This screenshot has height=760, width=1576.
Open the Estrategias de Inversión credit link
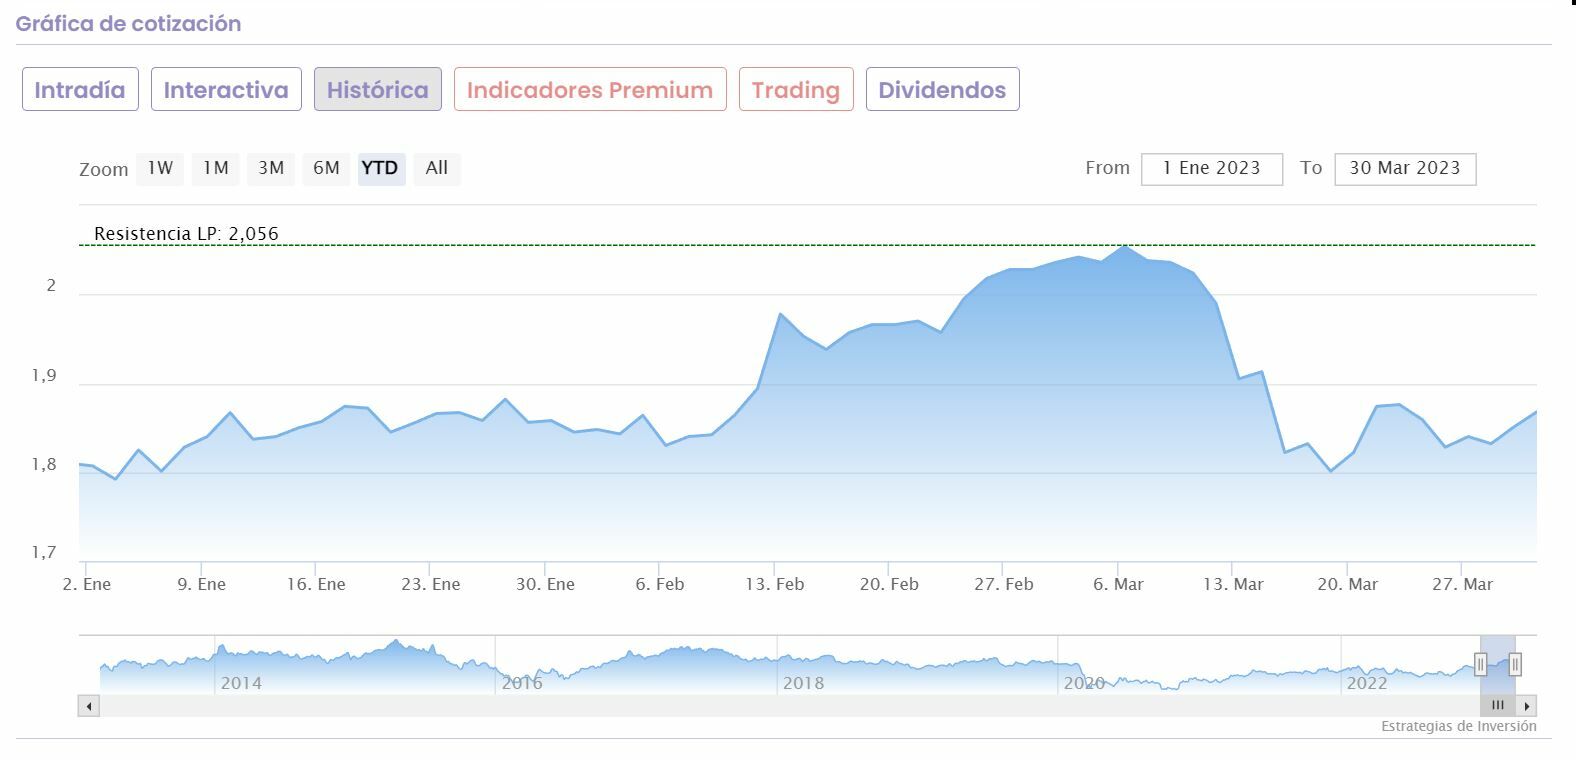point(1458,726)
